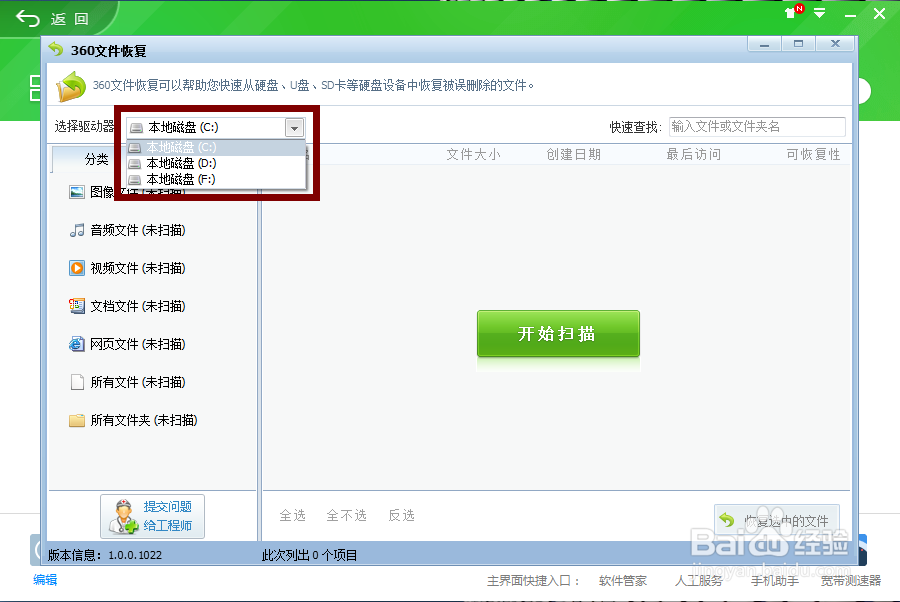The image size is (900, 602).
Task: Select the 音频文件 (audio files) category icon
Action: tap(78, 229)
